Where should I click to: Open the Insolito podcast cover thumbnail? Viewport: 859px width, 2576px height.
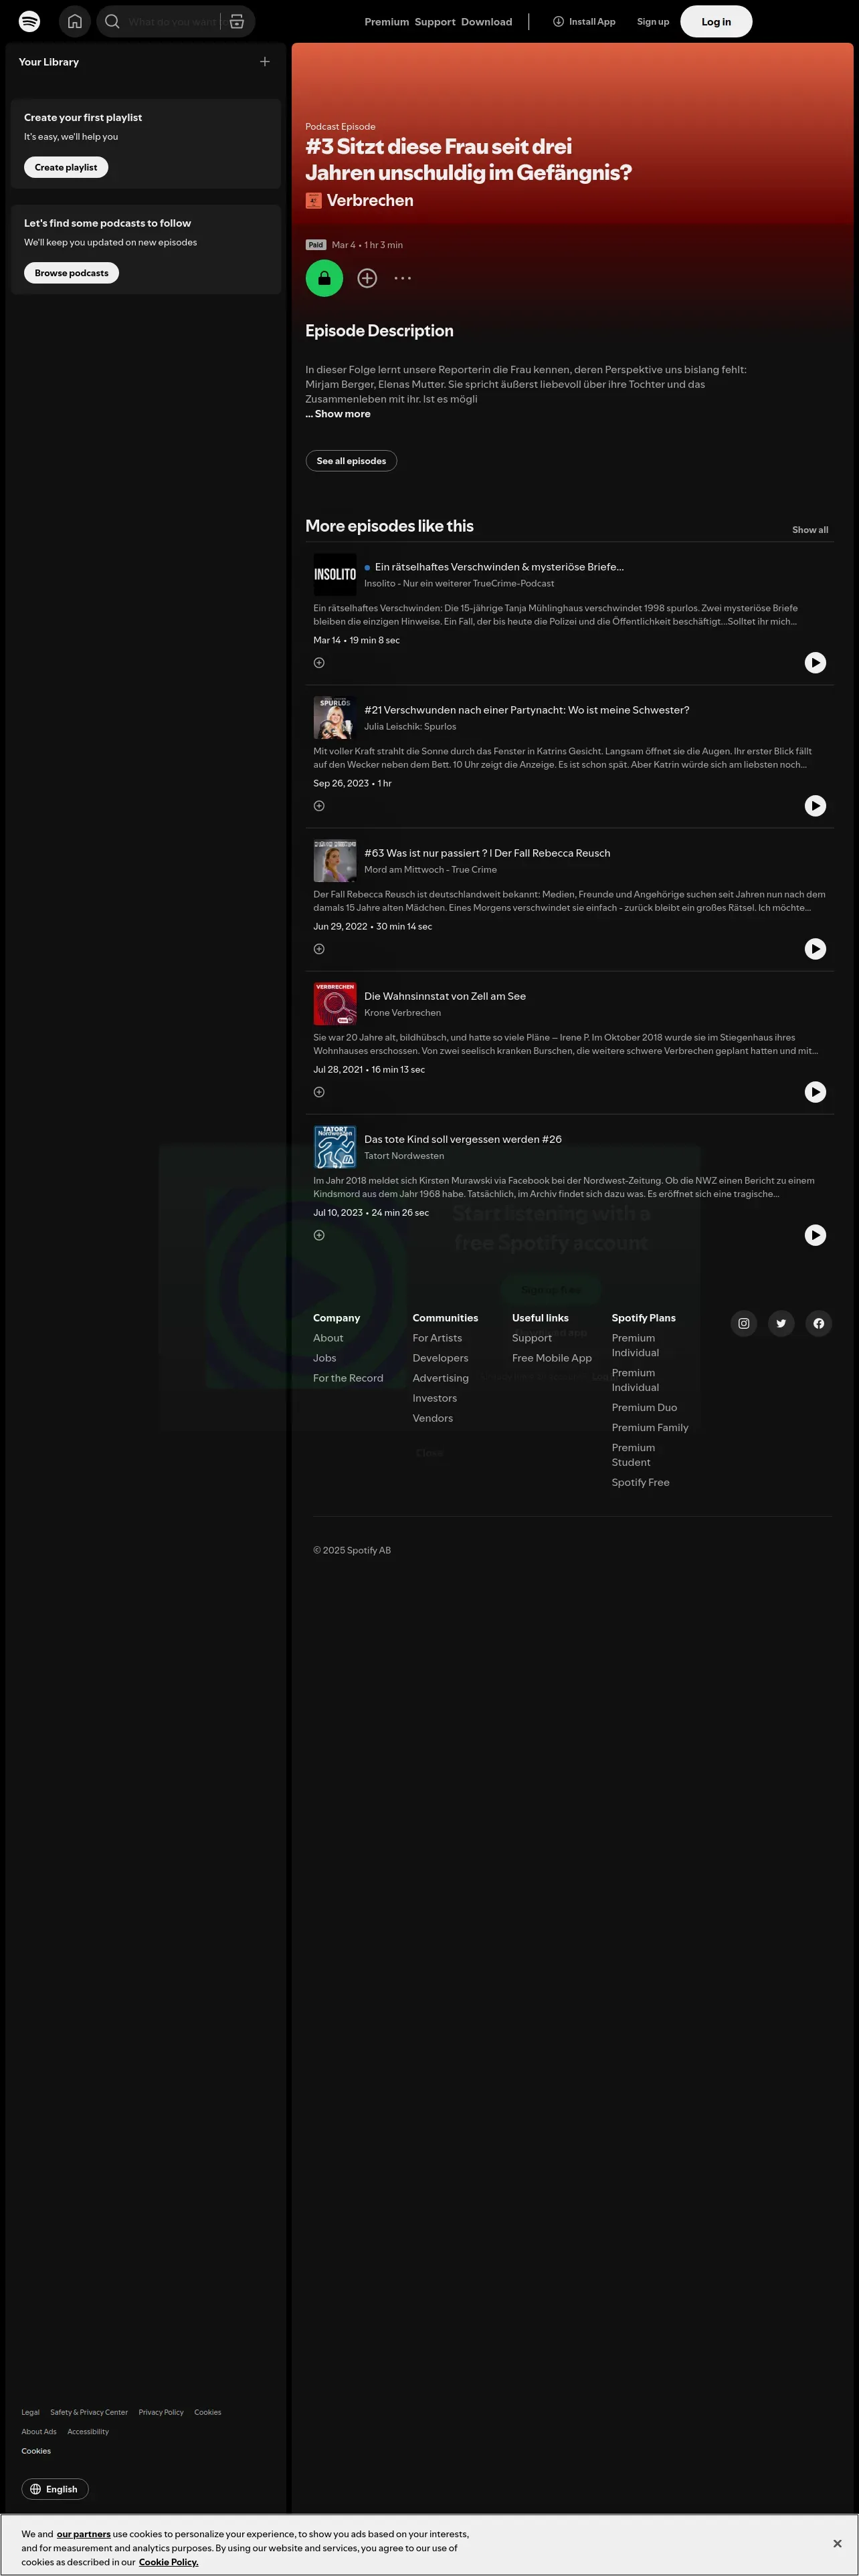point(335,575)
